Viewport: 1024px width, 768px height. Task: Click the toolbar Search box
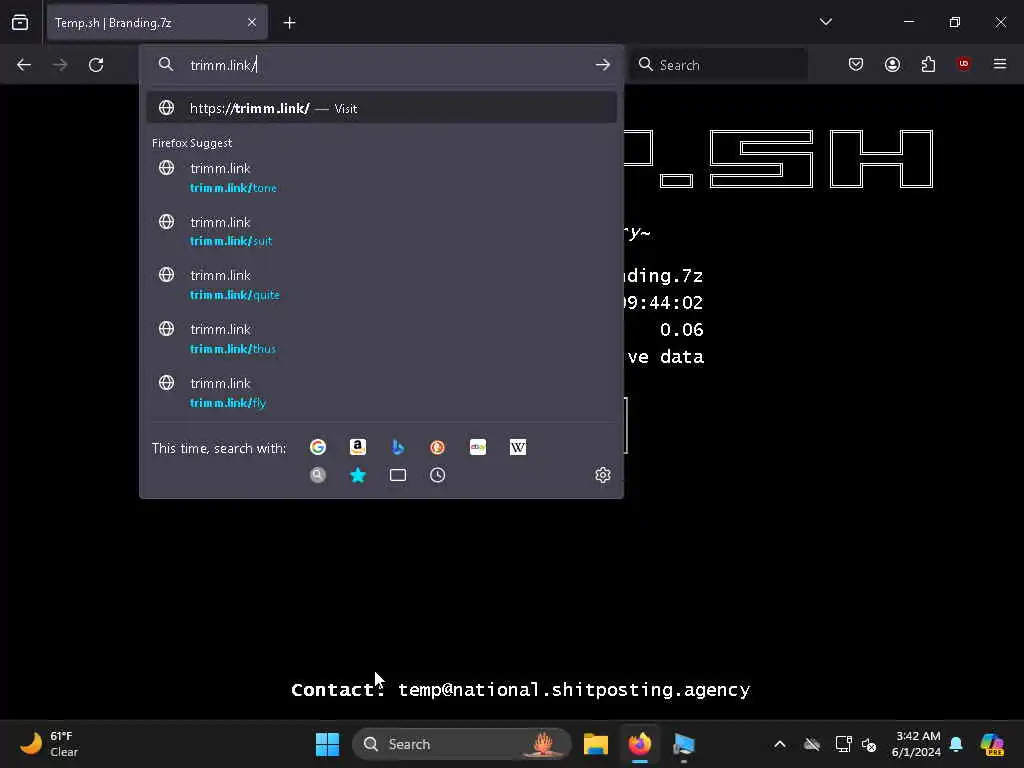pyautogui.click(x=719, y=65)
